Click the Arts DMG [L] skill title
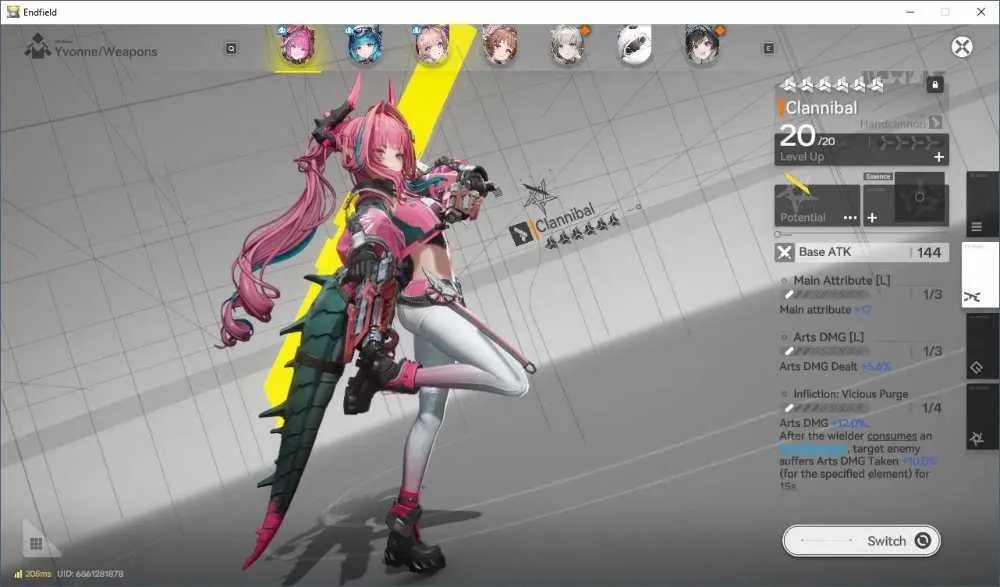 click(828, 337)
